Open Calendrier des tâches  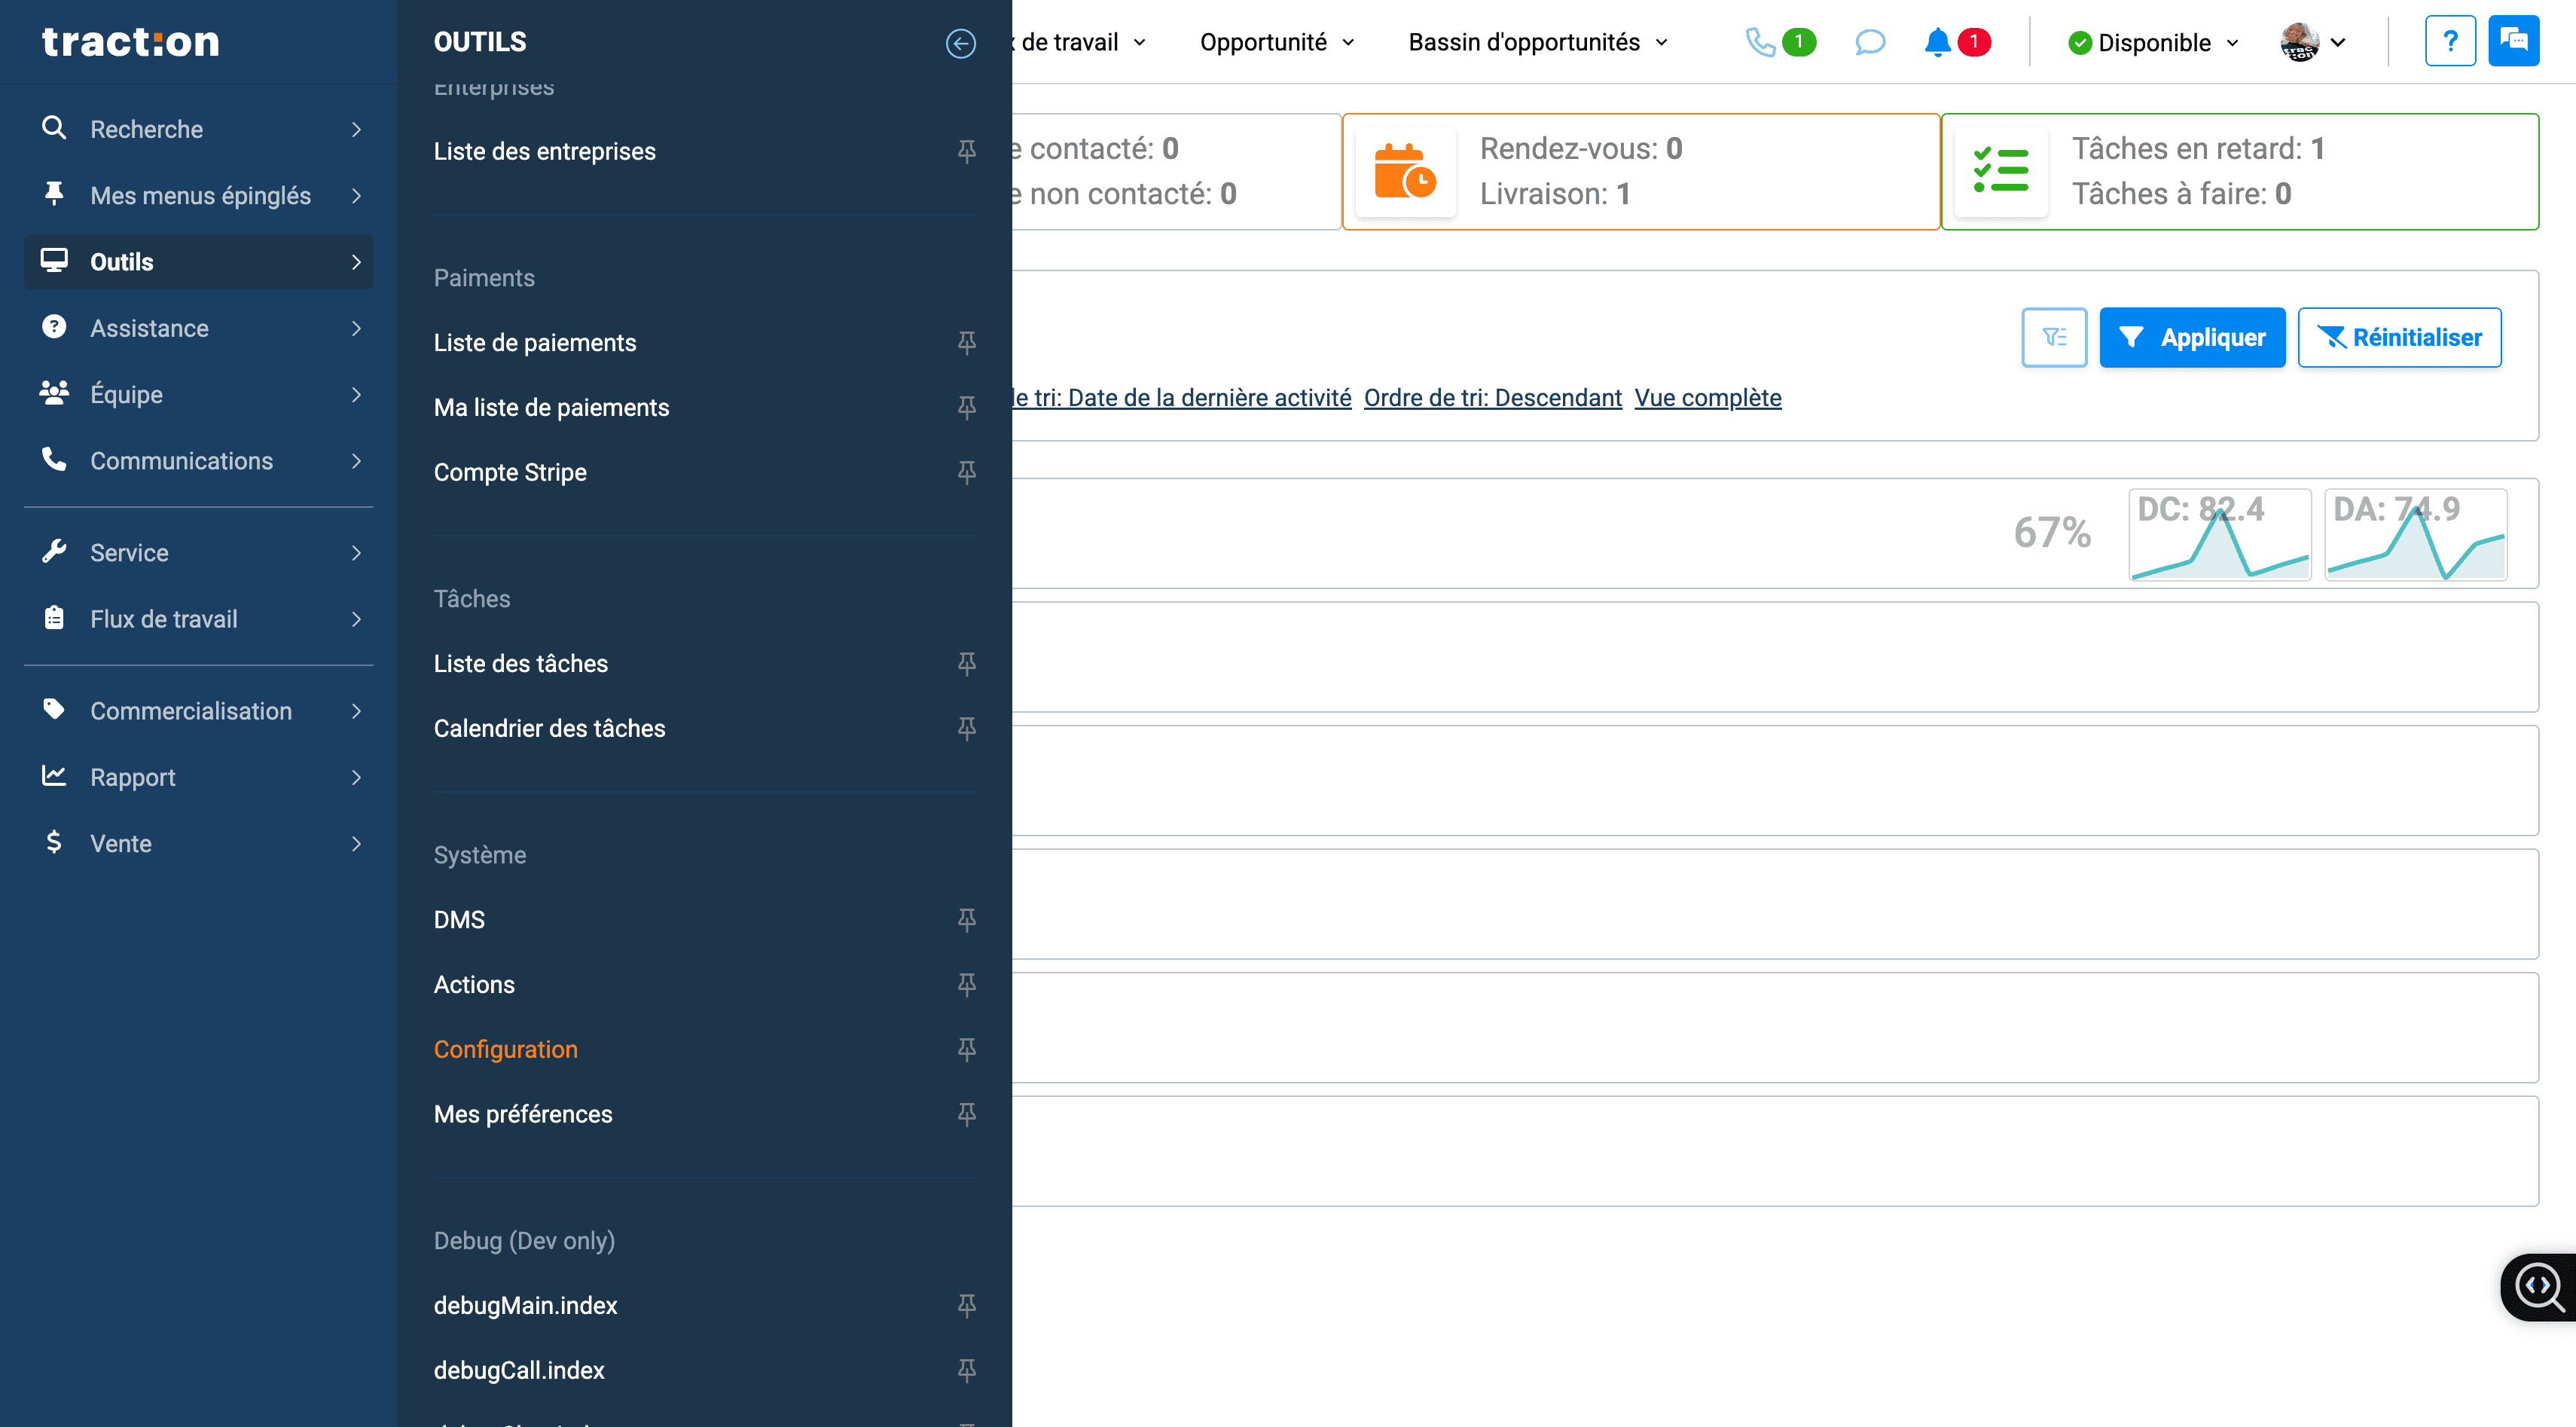549,728
